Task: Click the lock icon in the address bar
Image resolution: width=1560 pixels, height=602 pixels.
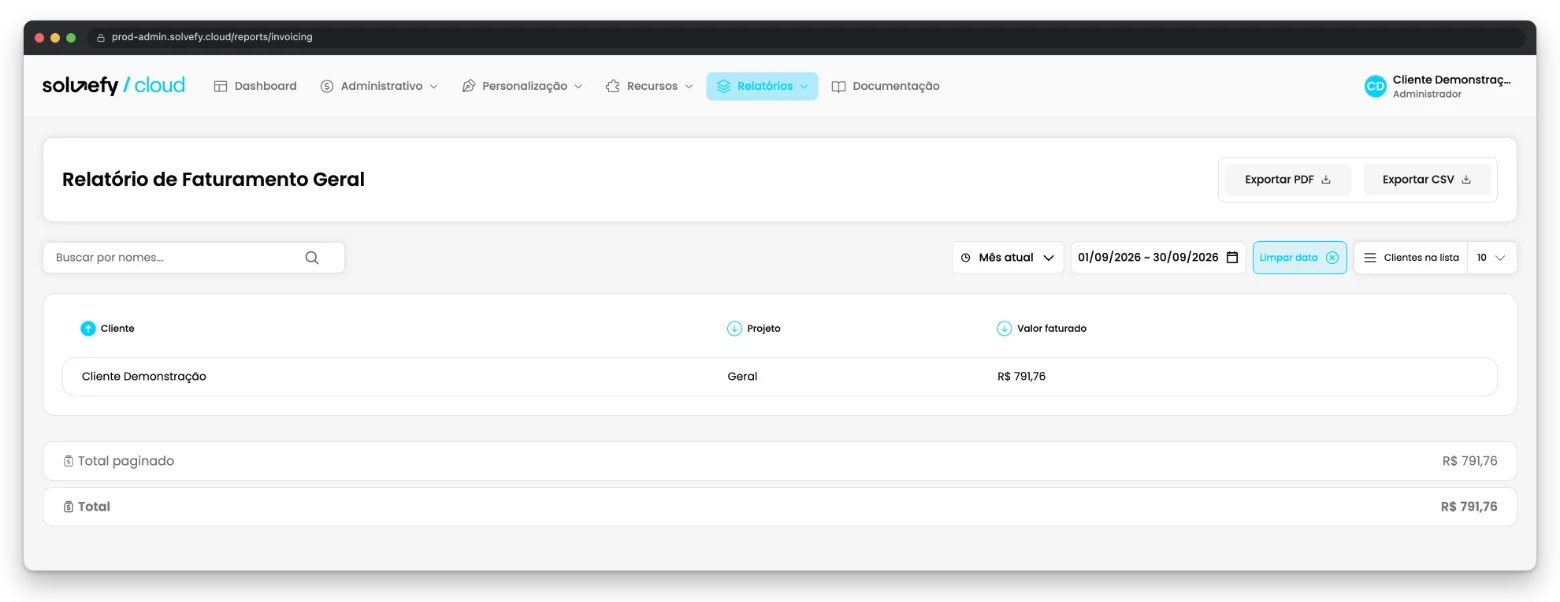Action: tap(100, 37)
